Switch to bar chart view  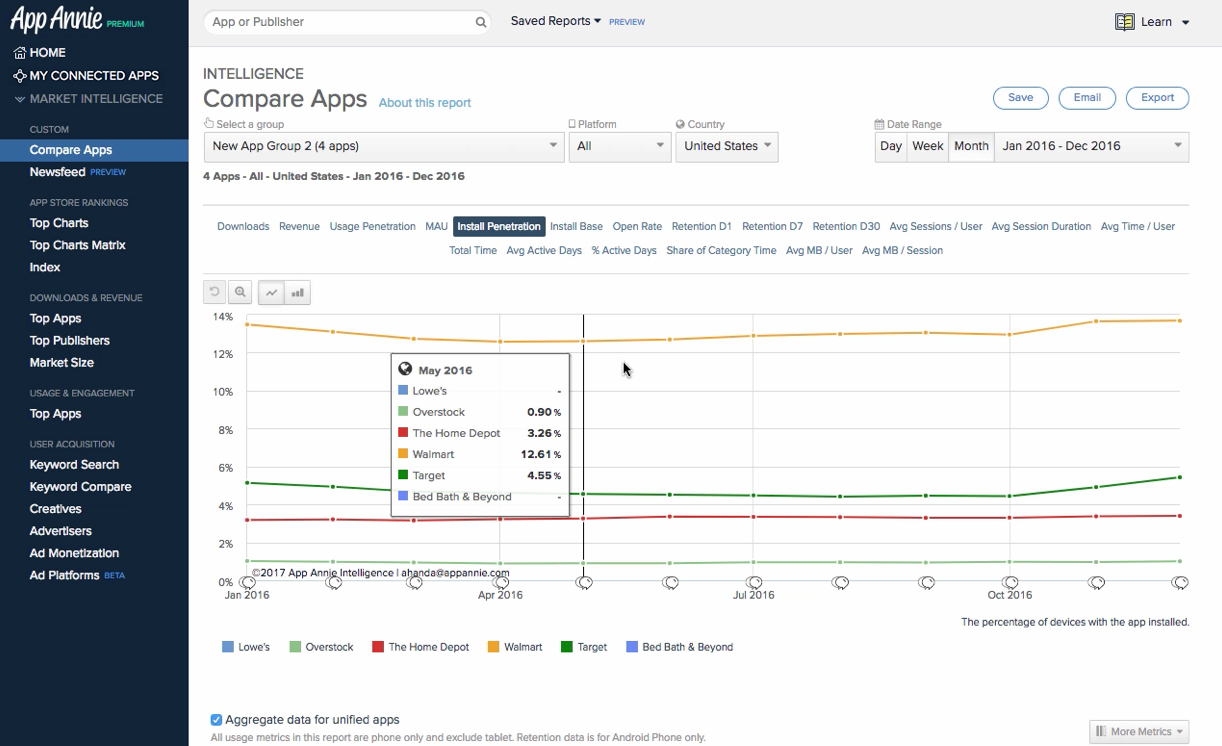(297, 292)
